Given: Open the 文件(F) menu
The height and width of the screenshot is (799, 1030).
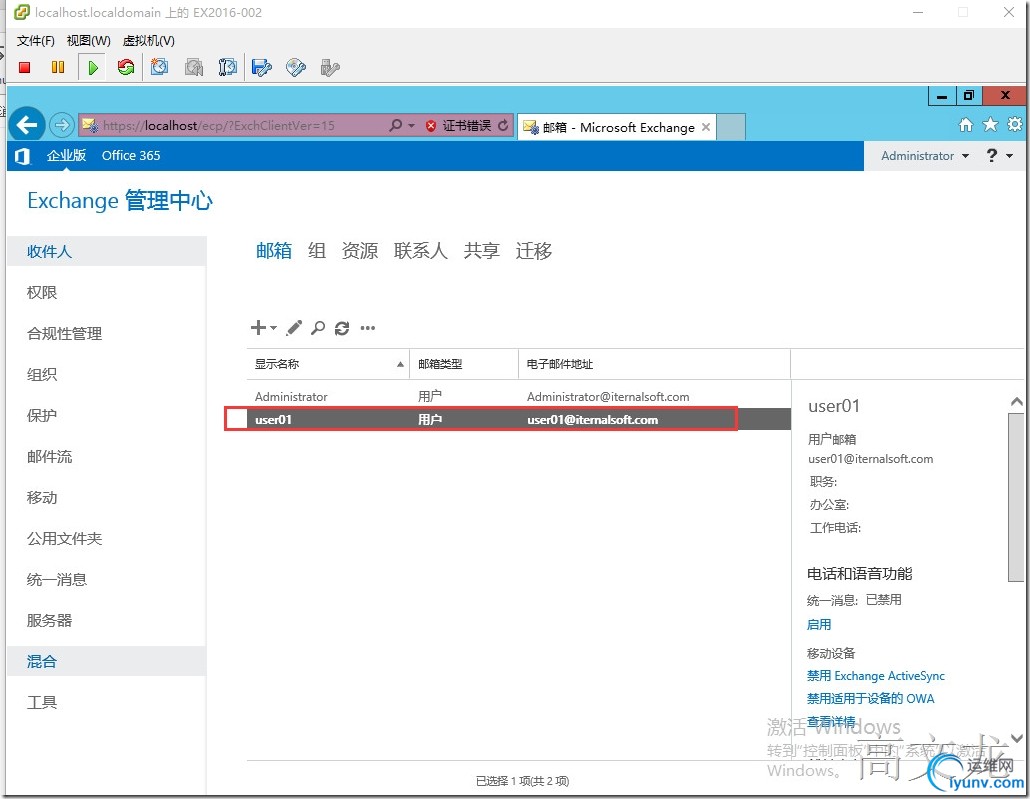Looking at the screenshot, I should click(x=35, y=41).
